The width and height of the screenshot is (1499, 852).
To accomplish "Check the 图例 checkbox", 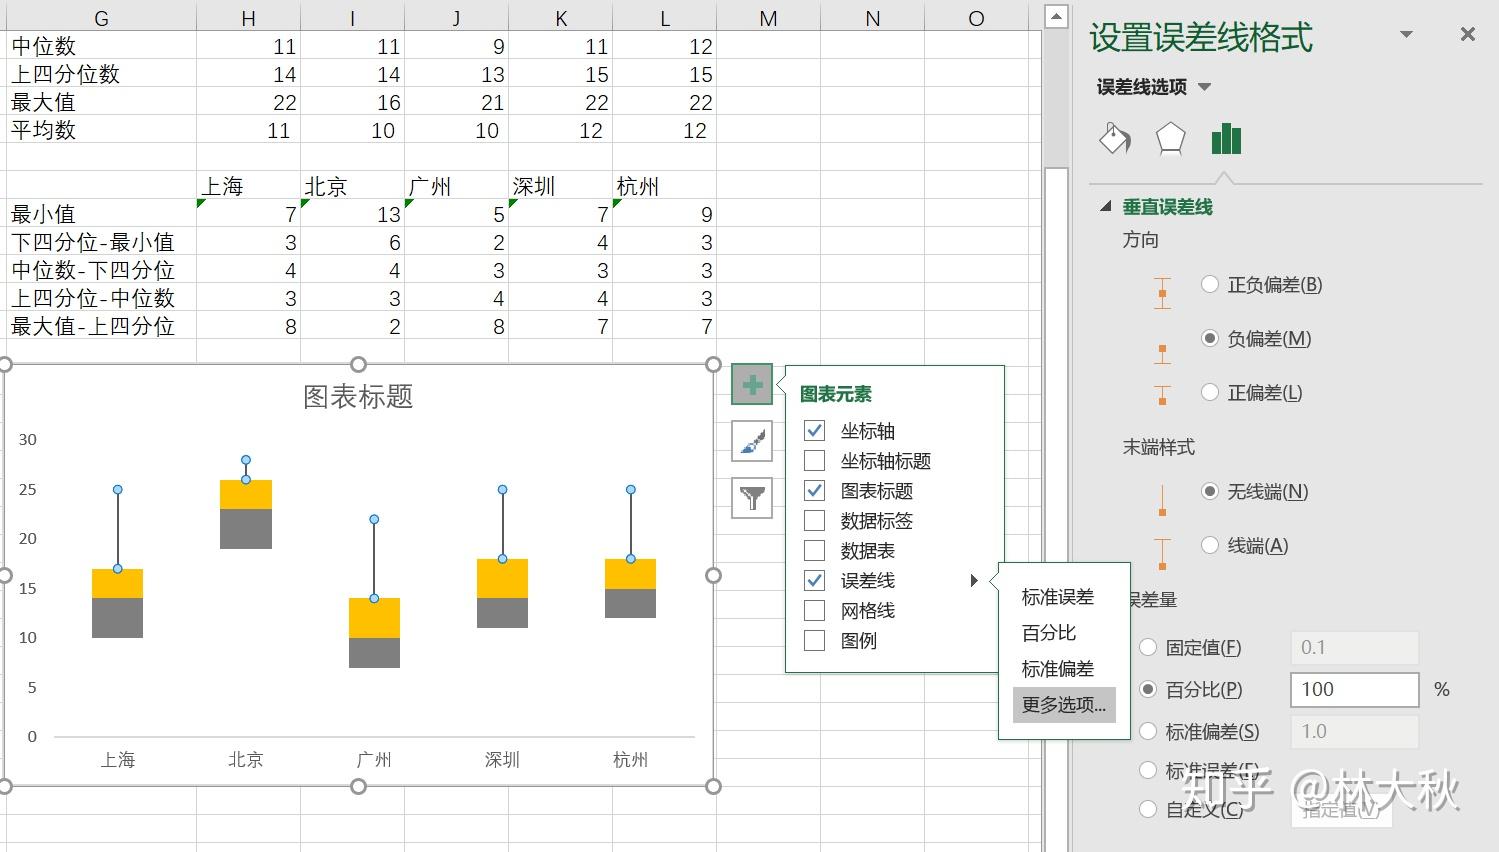I will point(814,640).
